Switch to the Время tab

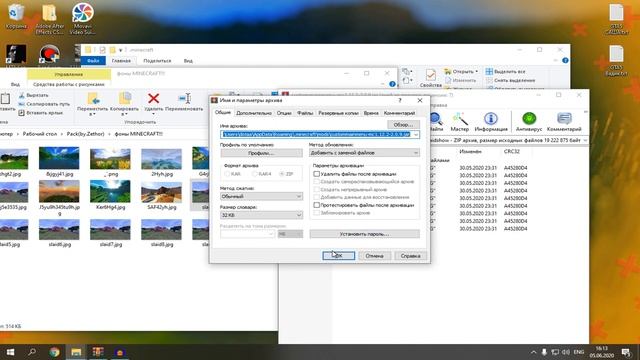tap(371, 113)
